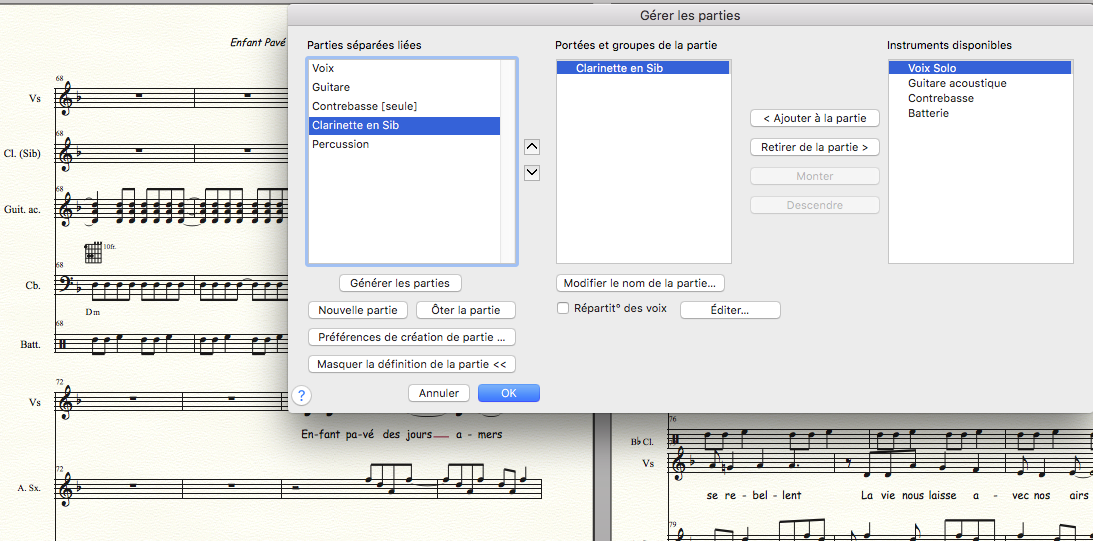Choose Contrebasse [seule] part
The image size is (1093, 541).
(x=364, y=106)
